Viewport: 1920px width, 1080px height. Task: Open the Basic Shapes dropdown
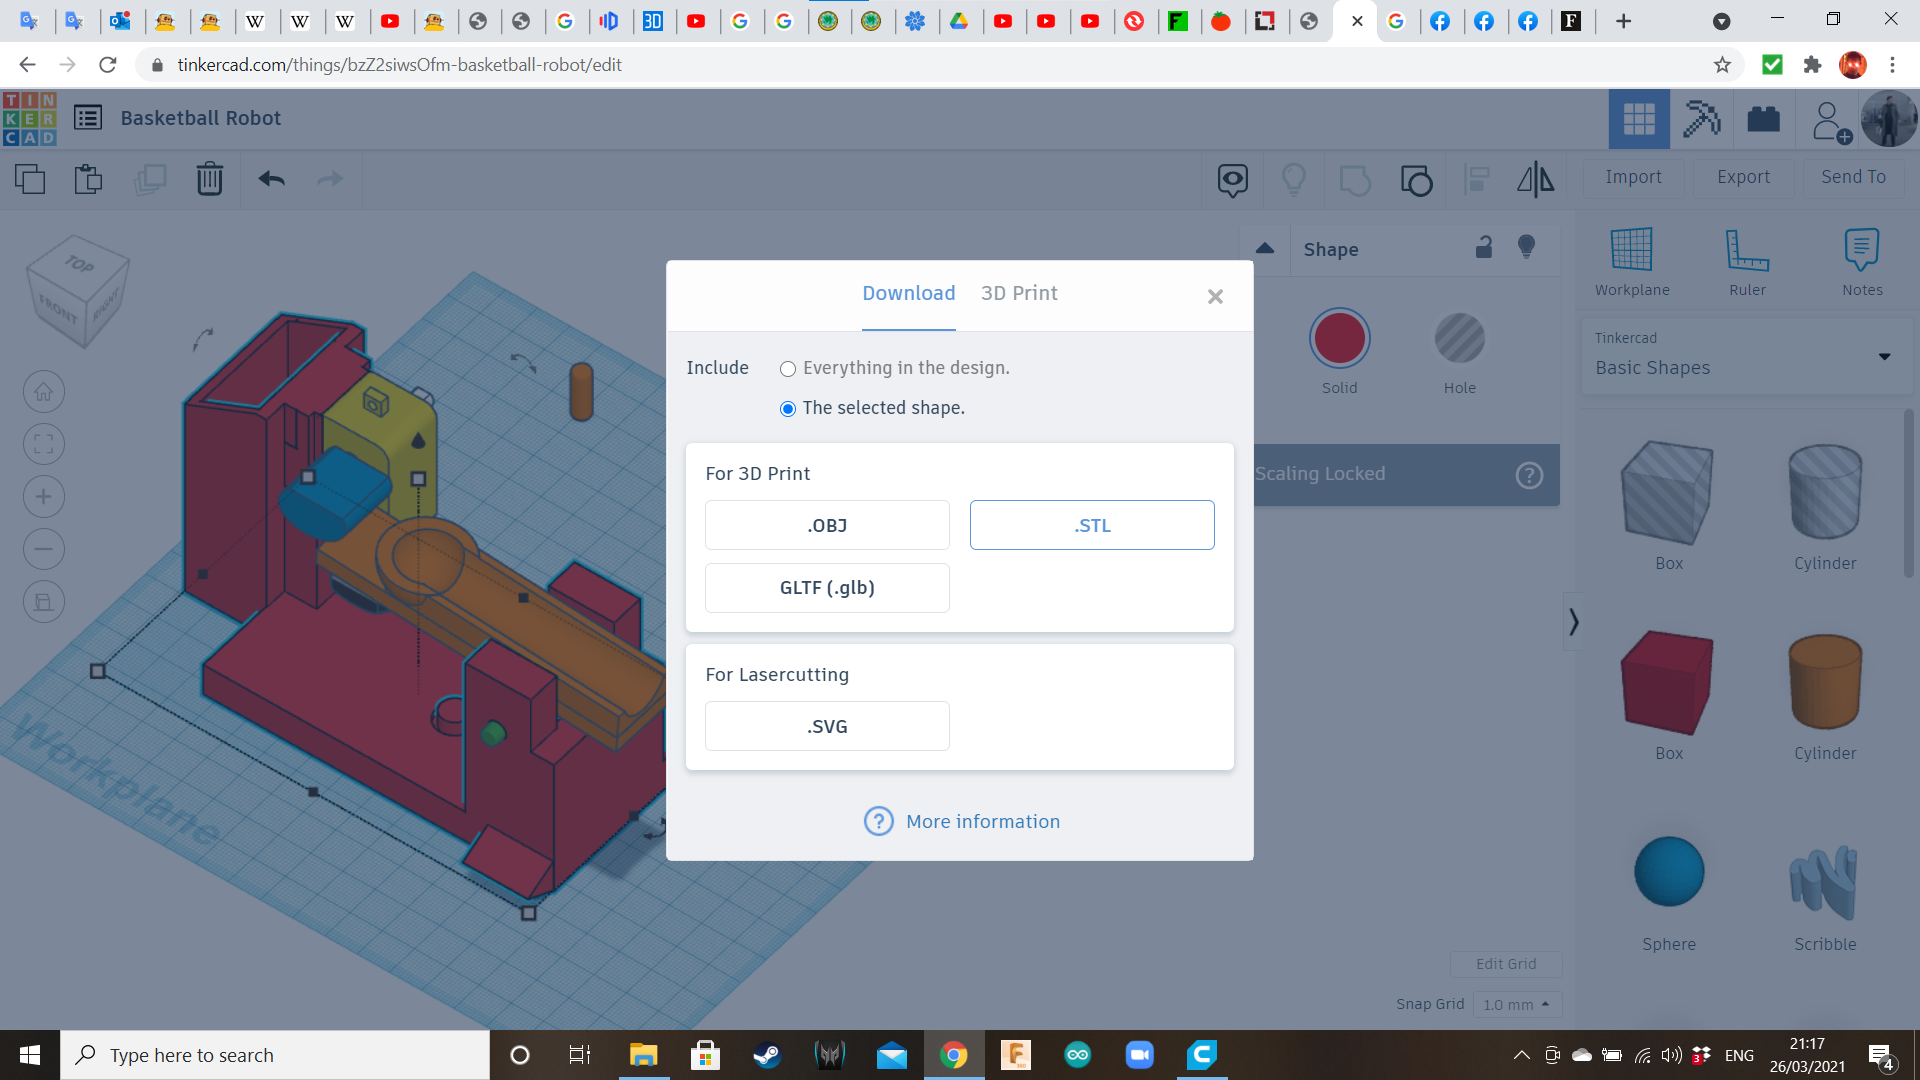(1745, 356)
